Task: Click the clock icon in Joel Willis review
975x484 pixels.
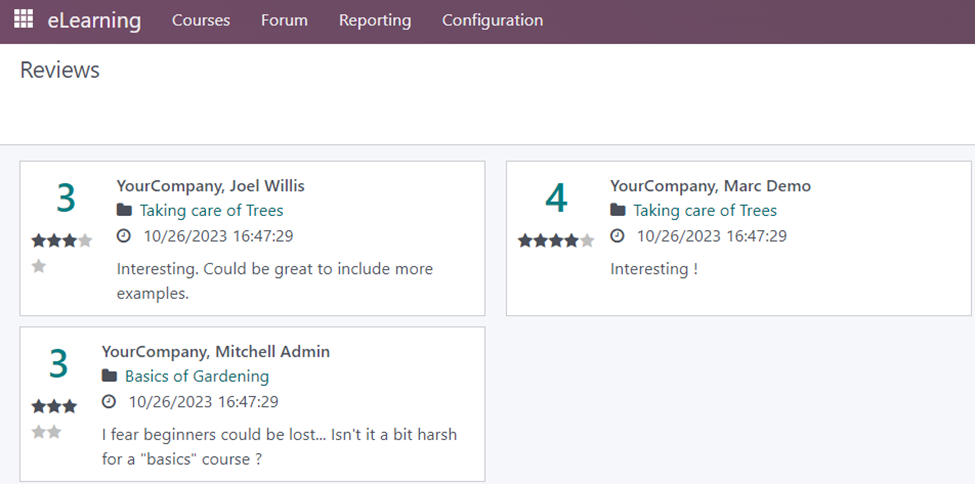Action: 124,236
